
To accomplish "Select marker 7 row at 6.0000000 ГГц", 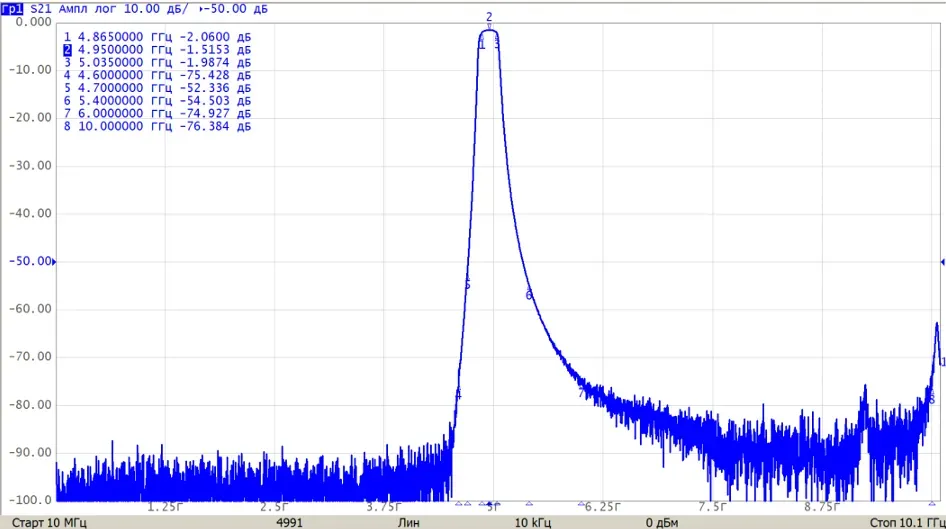I will tap(157, 113).
